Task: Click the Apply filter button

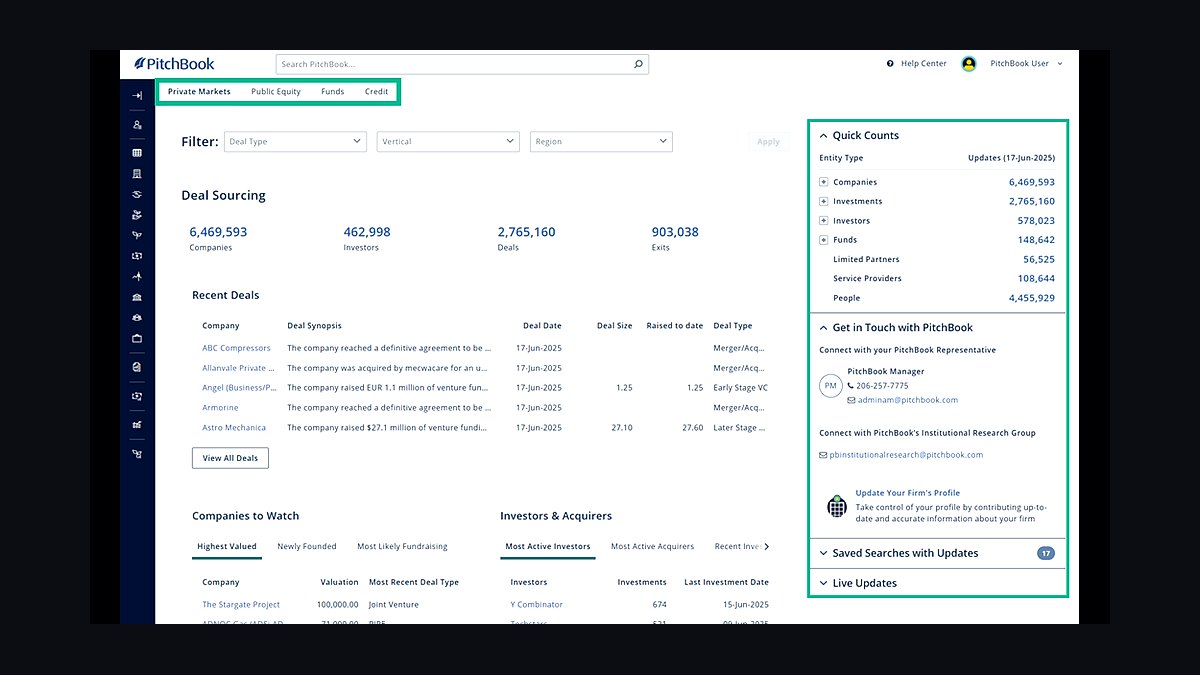Action: tap(768, 142)
